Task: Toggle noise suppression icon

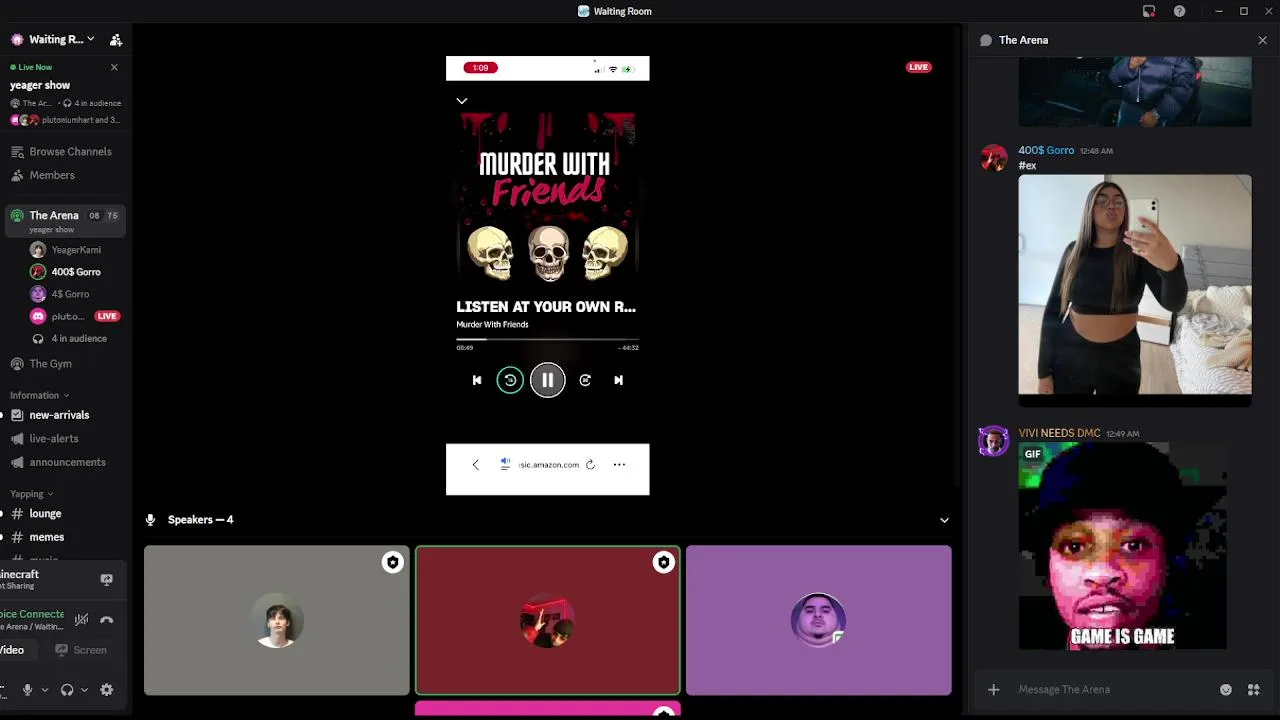Action: click(x=82, y=620)
